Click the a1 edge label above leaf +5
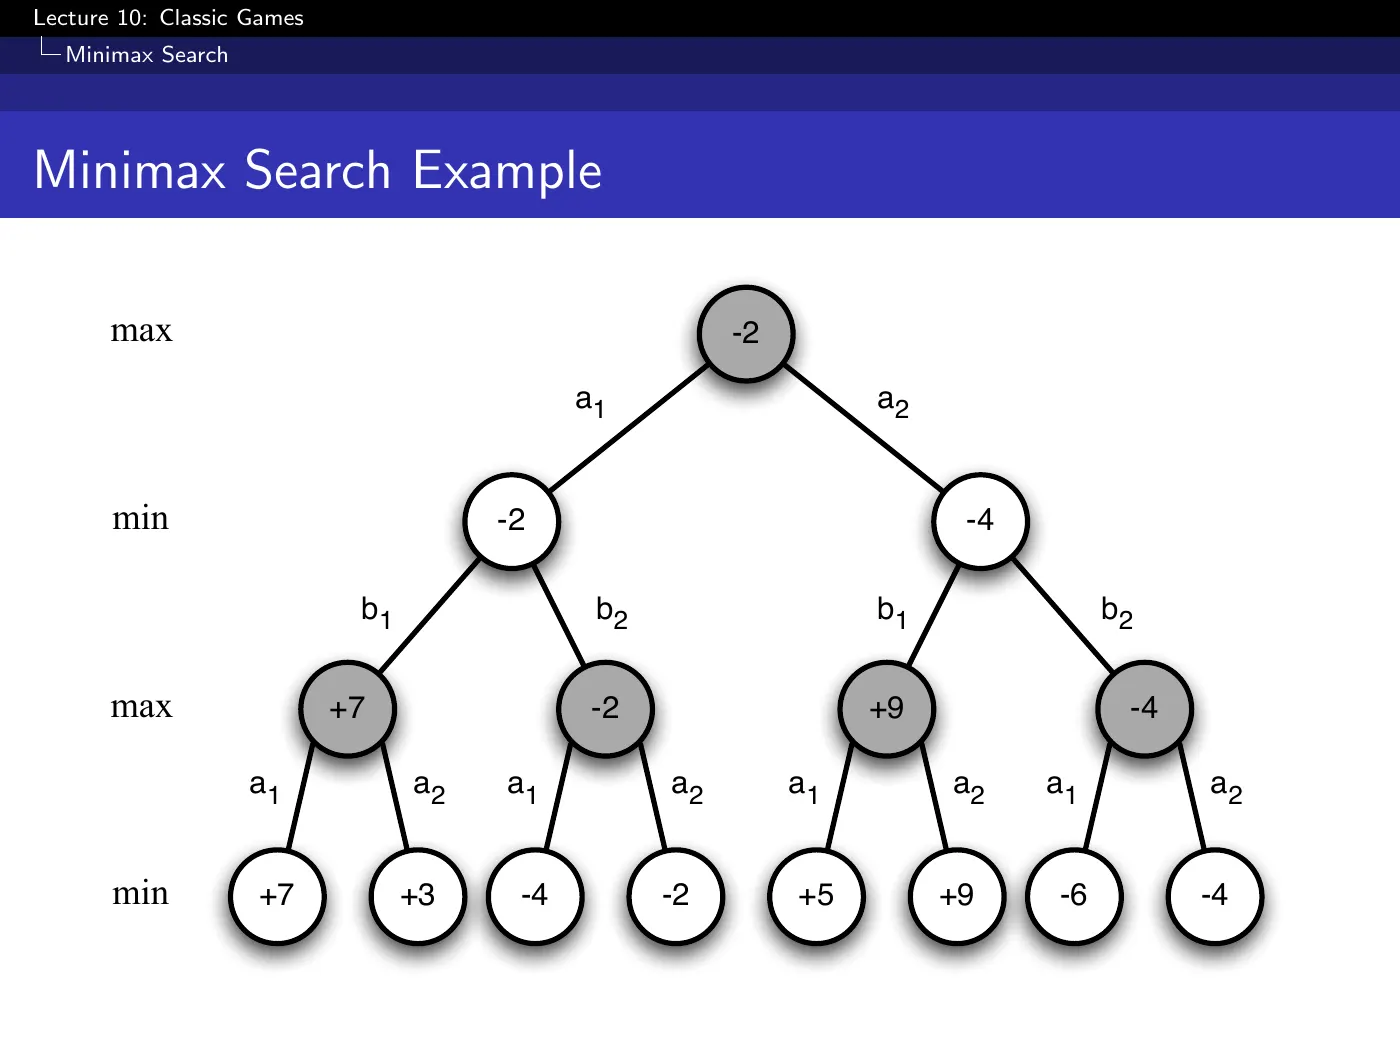The height and width of the screenshot is (1050, 1400). [804, 788]
